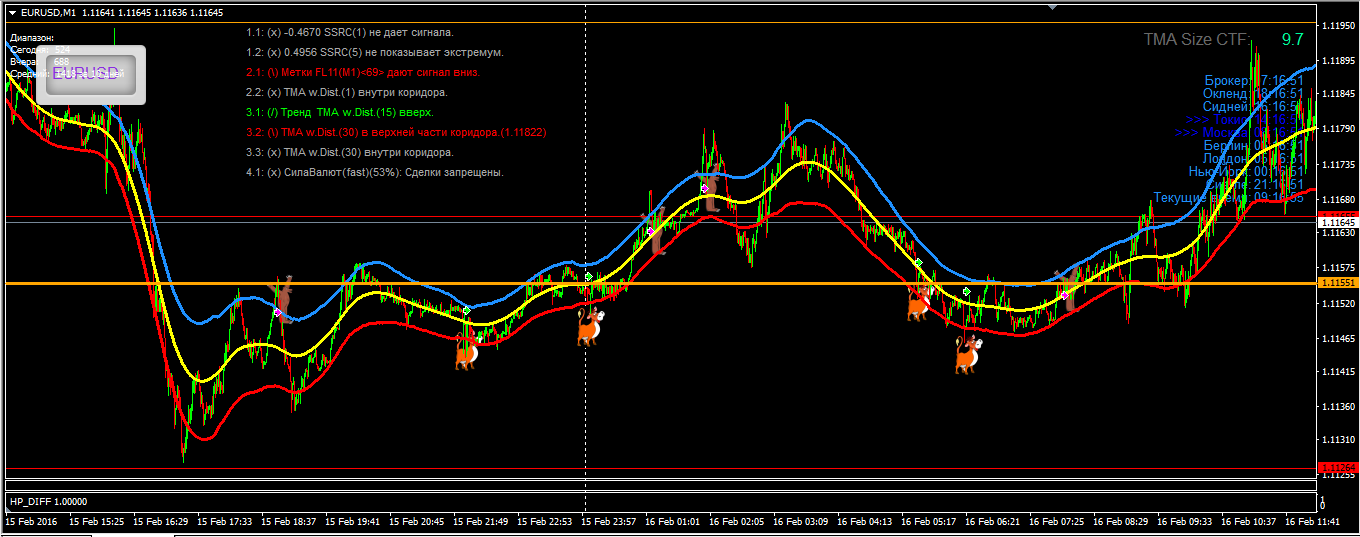
Task: Click the Диапазон label
Action: pos(32,37)
